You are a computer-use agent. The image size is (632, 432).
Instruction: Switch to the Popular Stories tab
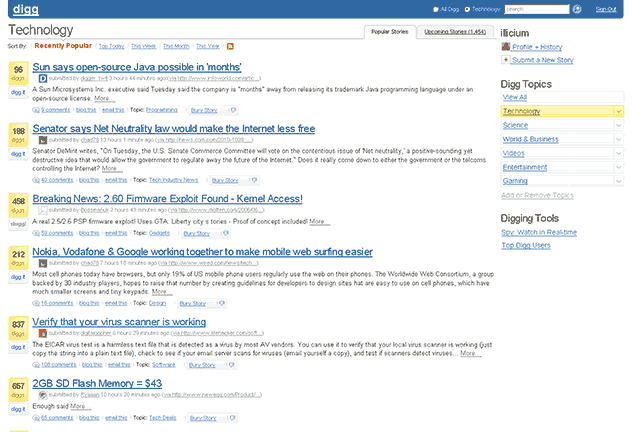[x=389, y=31]
